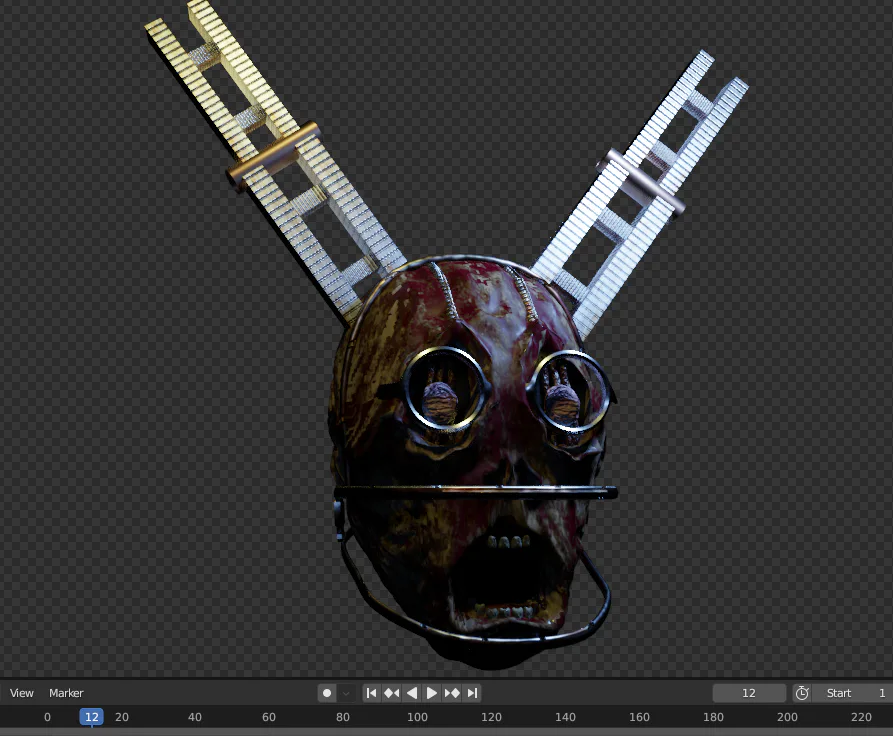The image size is (893, 736).
Task: Open auto keyframing options dropdown
Action: 346,693
